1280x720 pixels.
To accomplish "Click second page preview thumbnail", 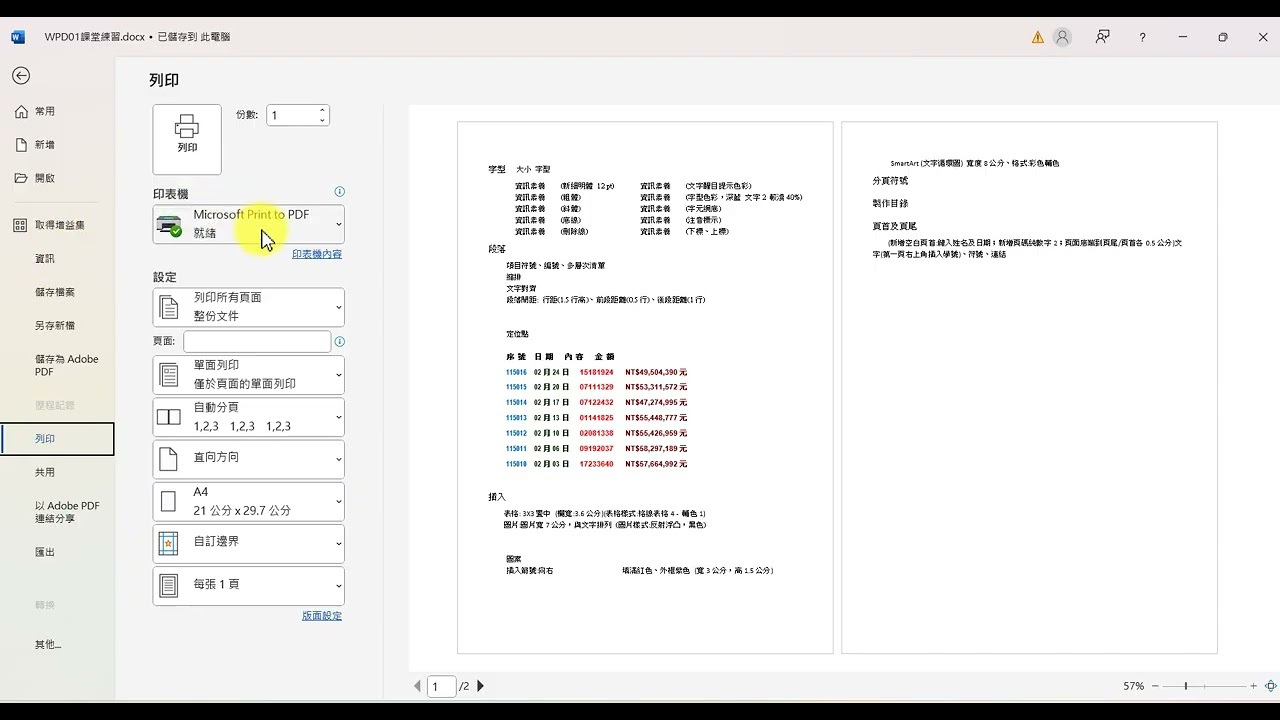I will 1029,388.
